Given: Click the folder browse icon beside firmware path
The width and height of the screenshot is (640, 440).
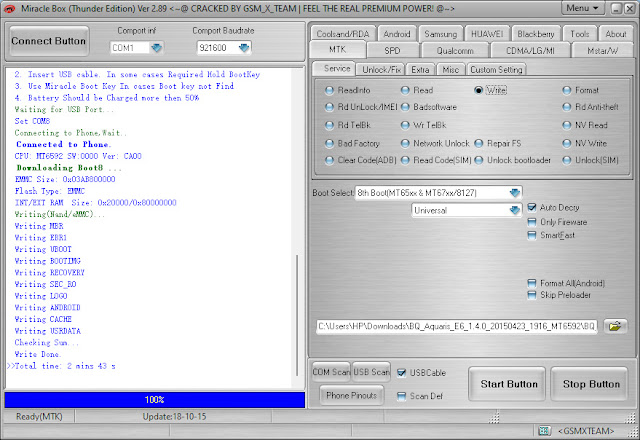Looking at the screenshot, I should pyautogui.click(x=615, y=326).
